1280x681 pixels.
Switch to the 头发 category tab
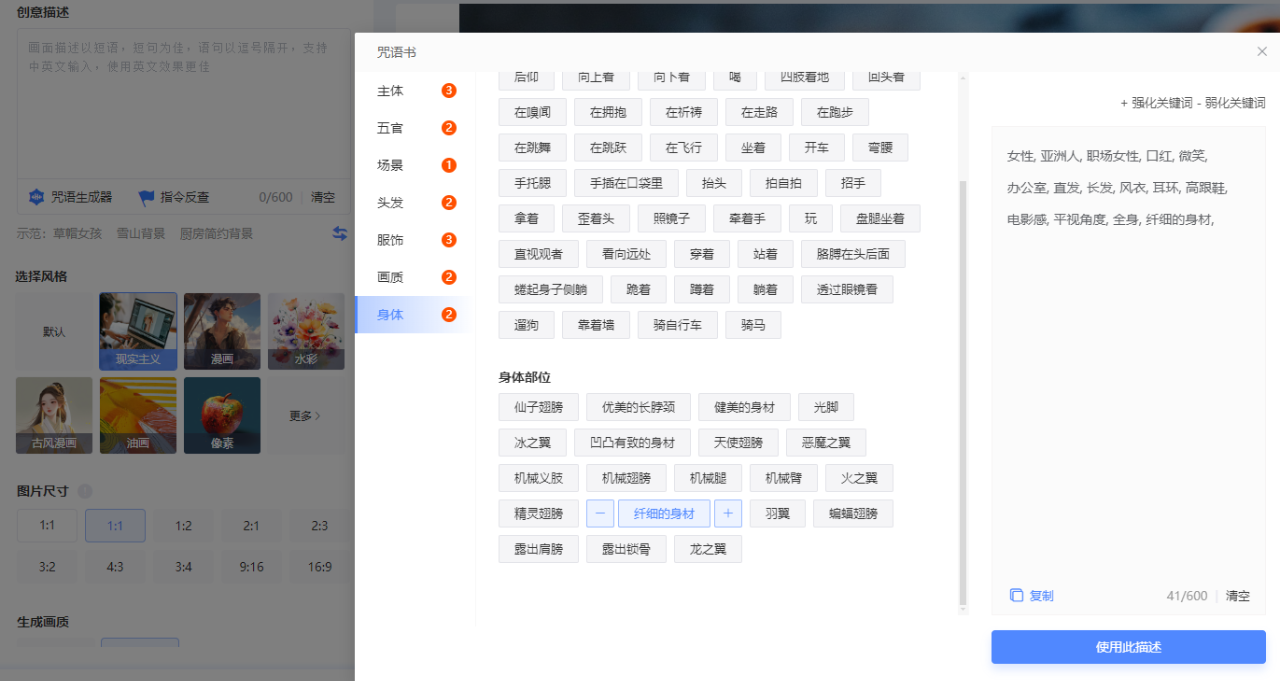[x=391, y=203]
